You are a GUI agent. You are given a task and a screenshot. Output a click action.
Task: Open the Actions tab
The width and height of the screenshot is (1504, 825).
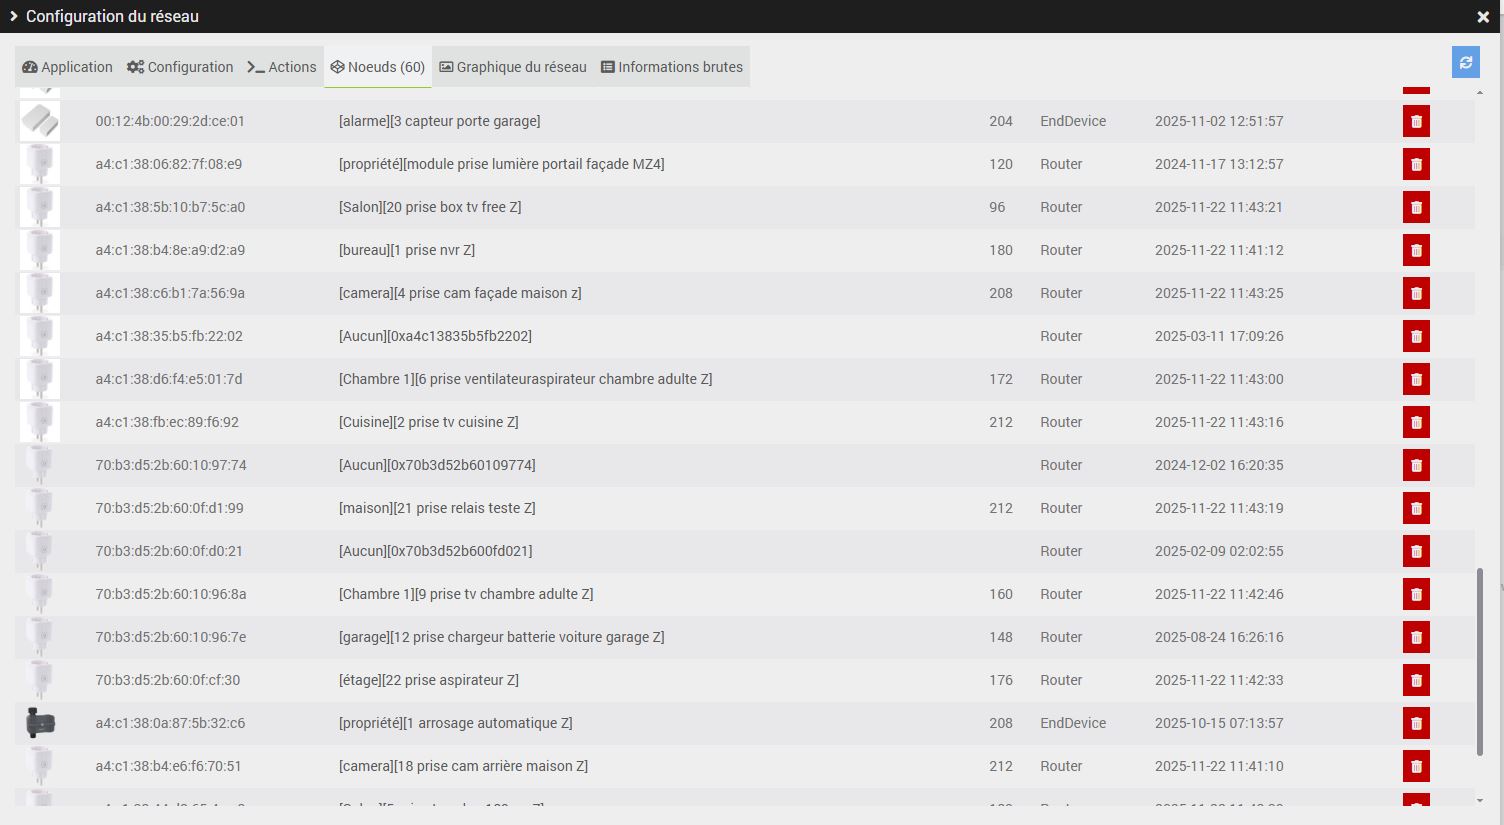coord(282,67)
